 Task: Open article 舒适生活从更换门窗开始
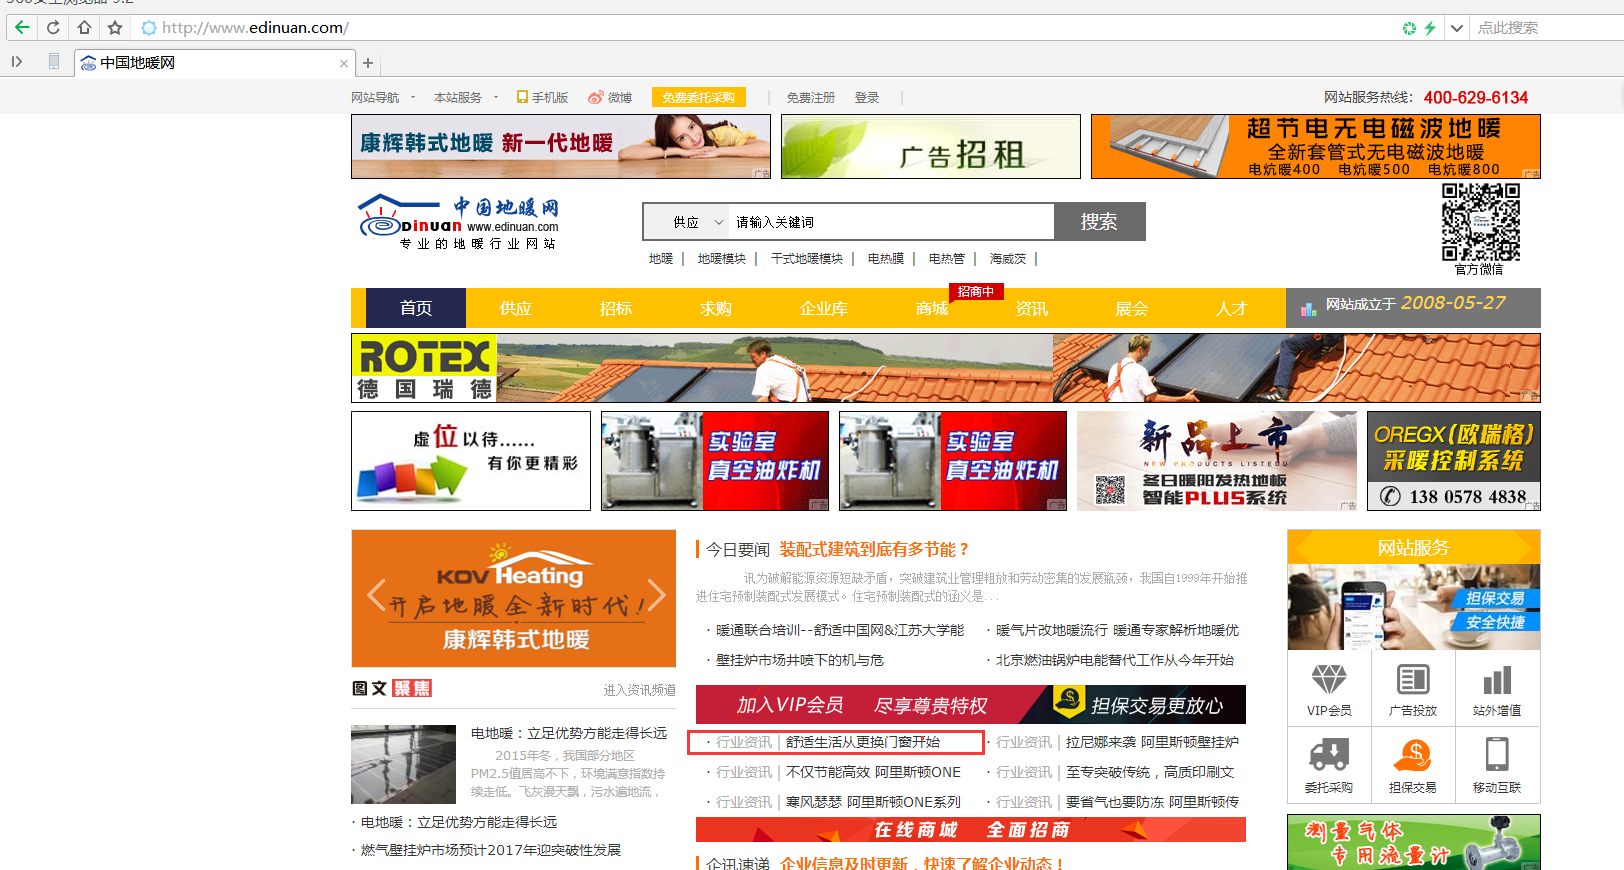(x=863, y=742)
